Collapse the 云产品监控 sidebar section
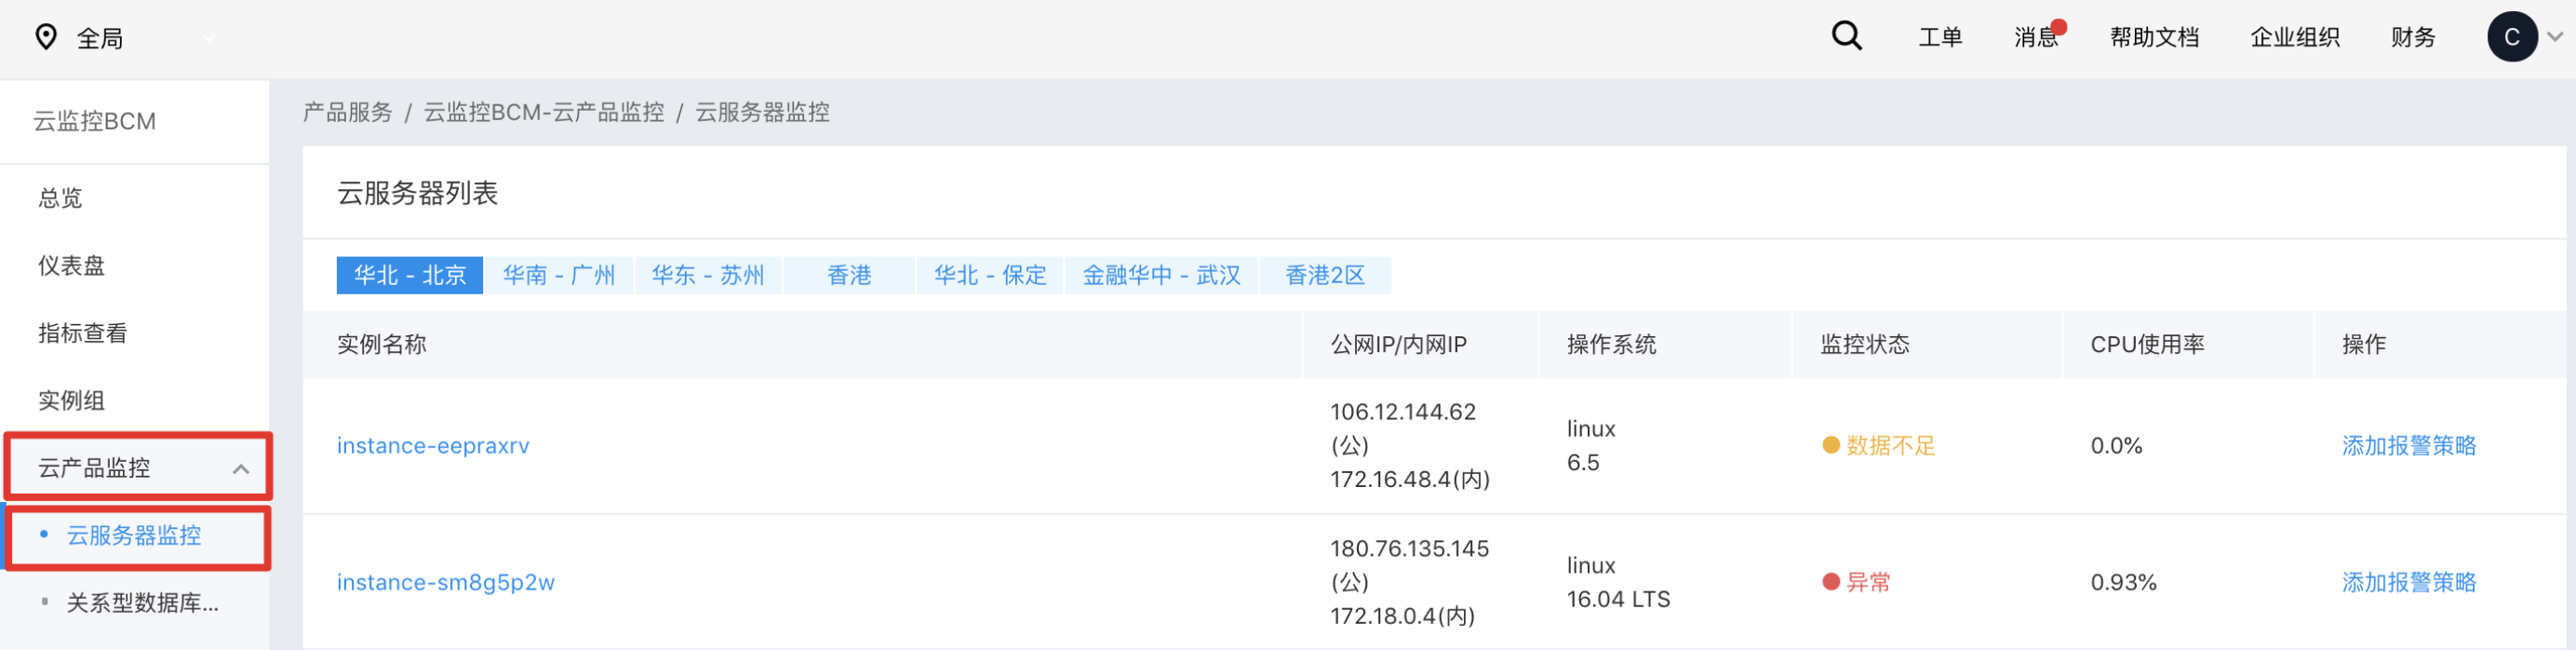2576x650 pixels. 240,468
